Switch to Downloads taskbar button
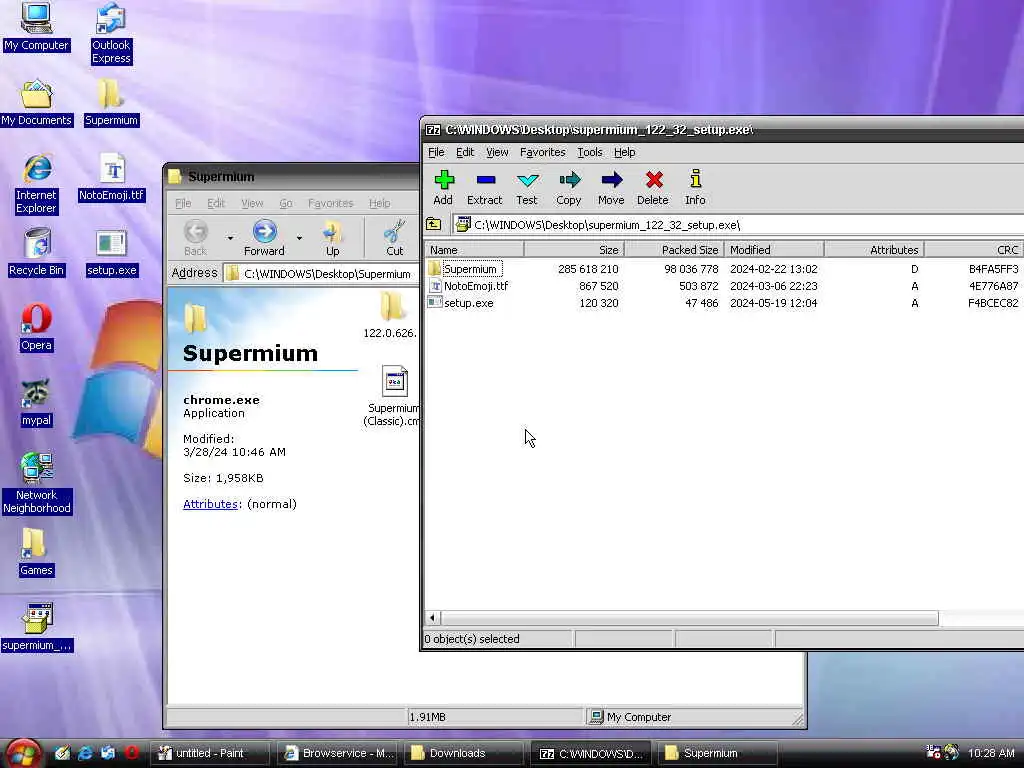 coord(462,754)
